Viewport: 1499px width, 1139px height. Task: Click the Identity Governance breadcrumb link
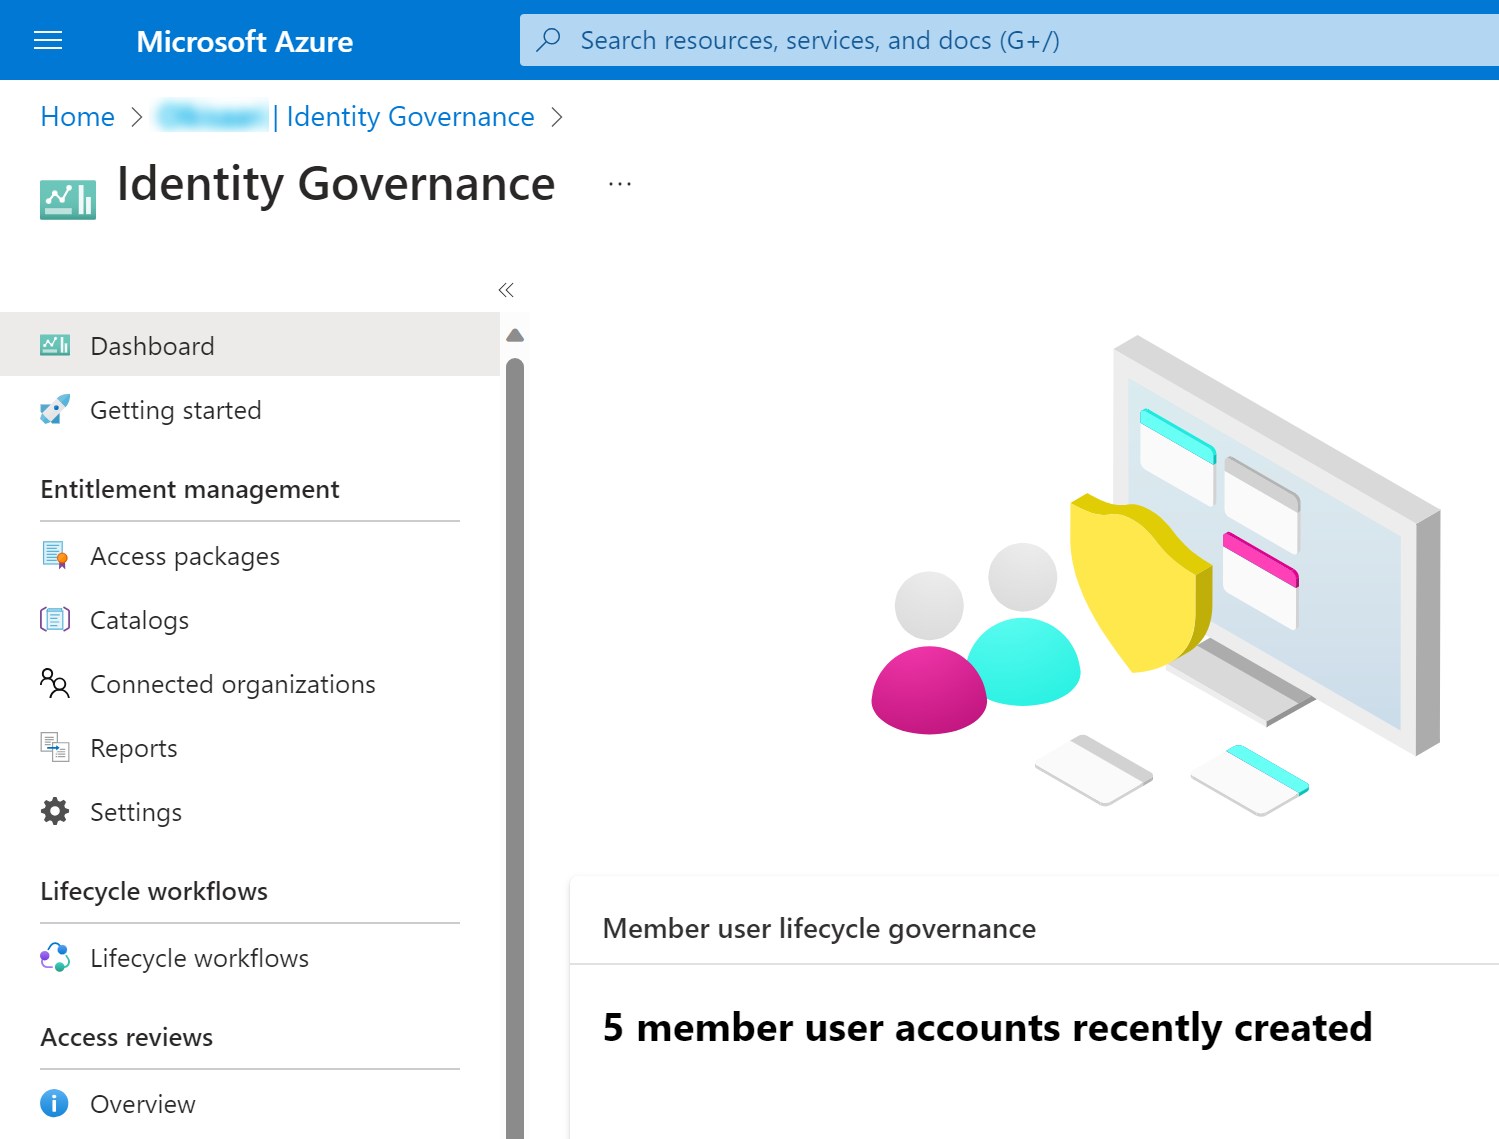tap(410, 117)
